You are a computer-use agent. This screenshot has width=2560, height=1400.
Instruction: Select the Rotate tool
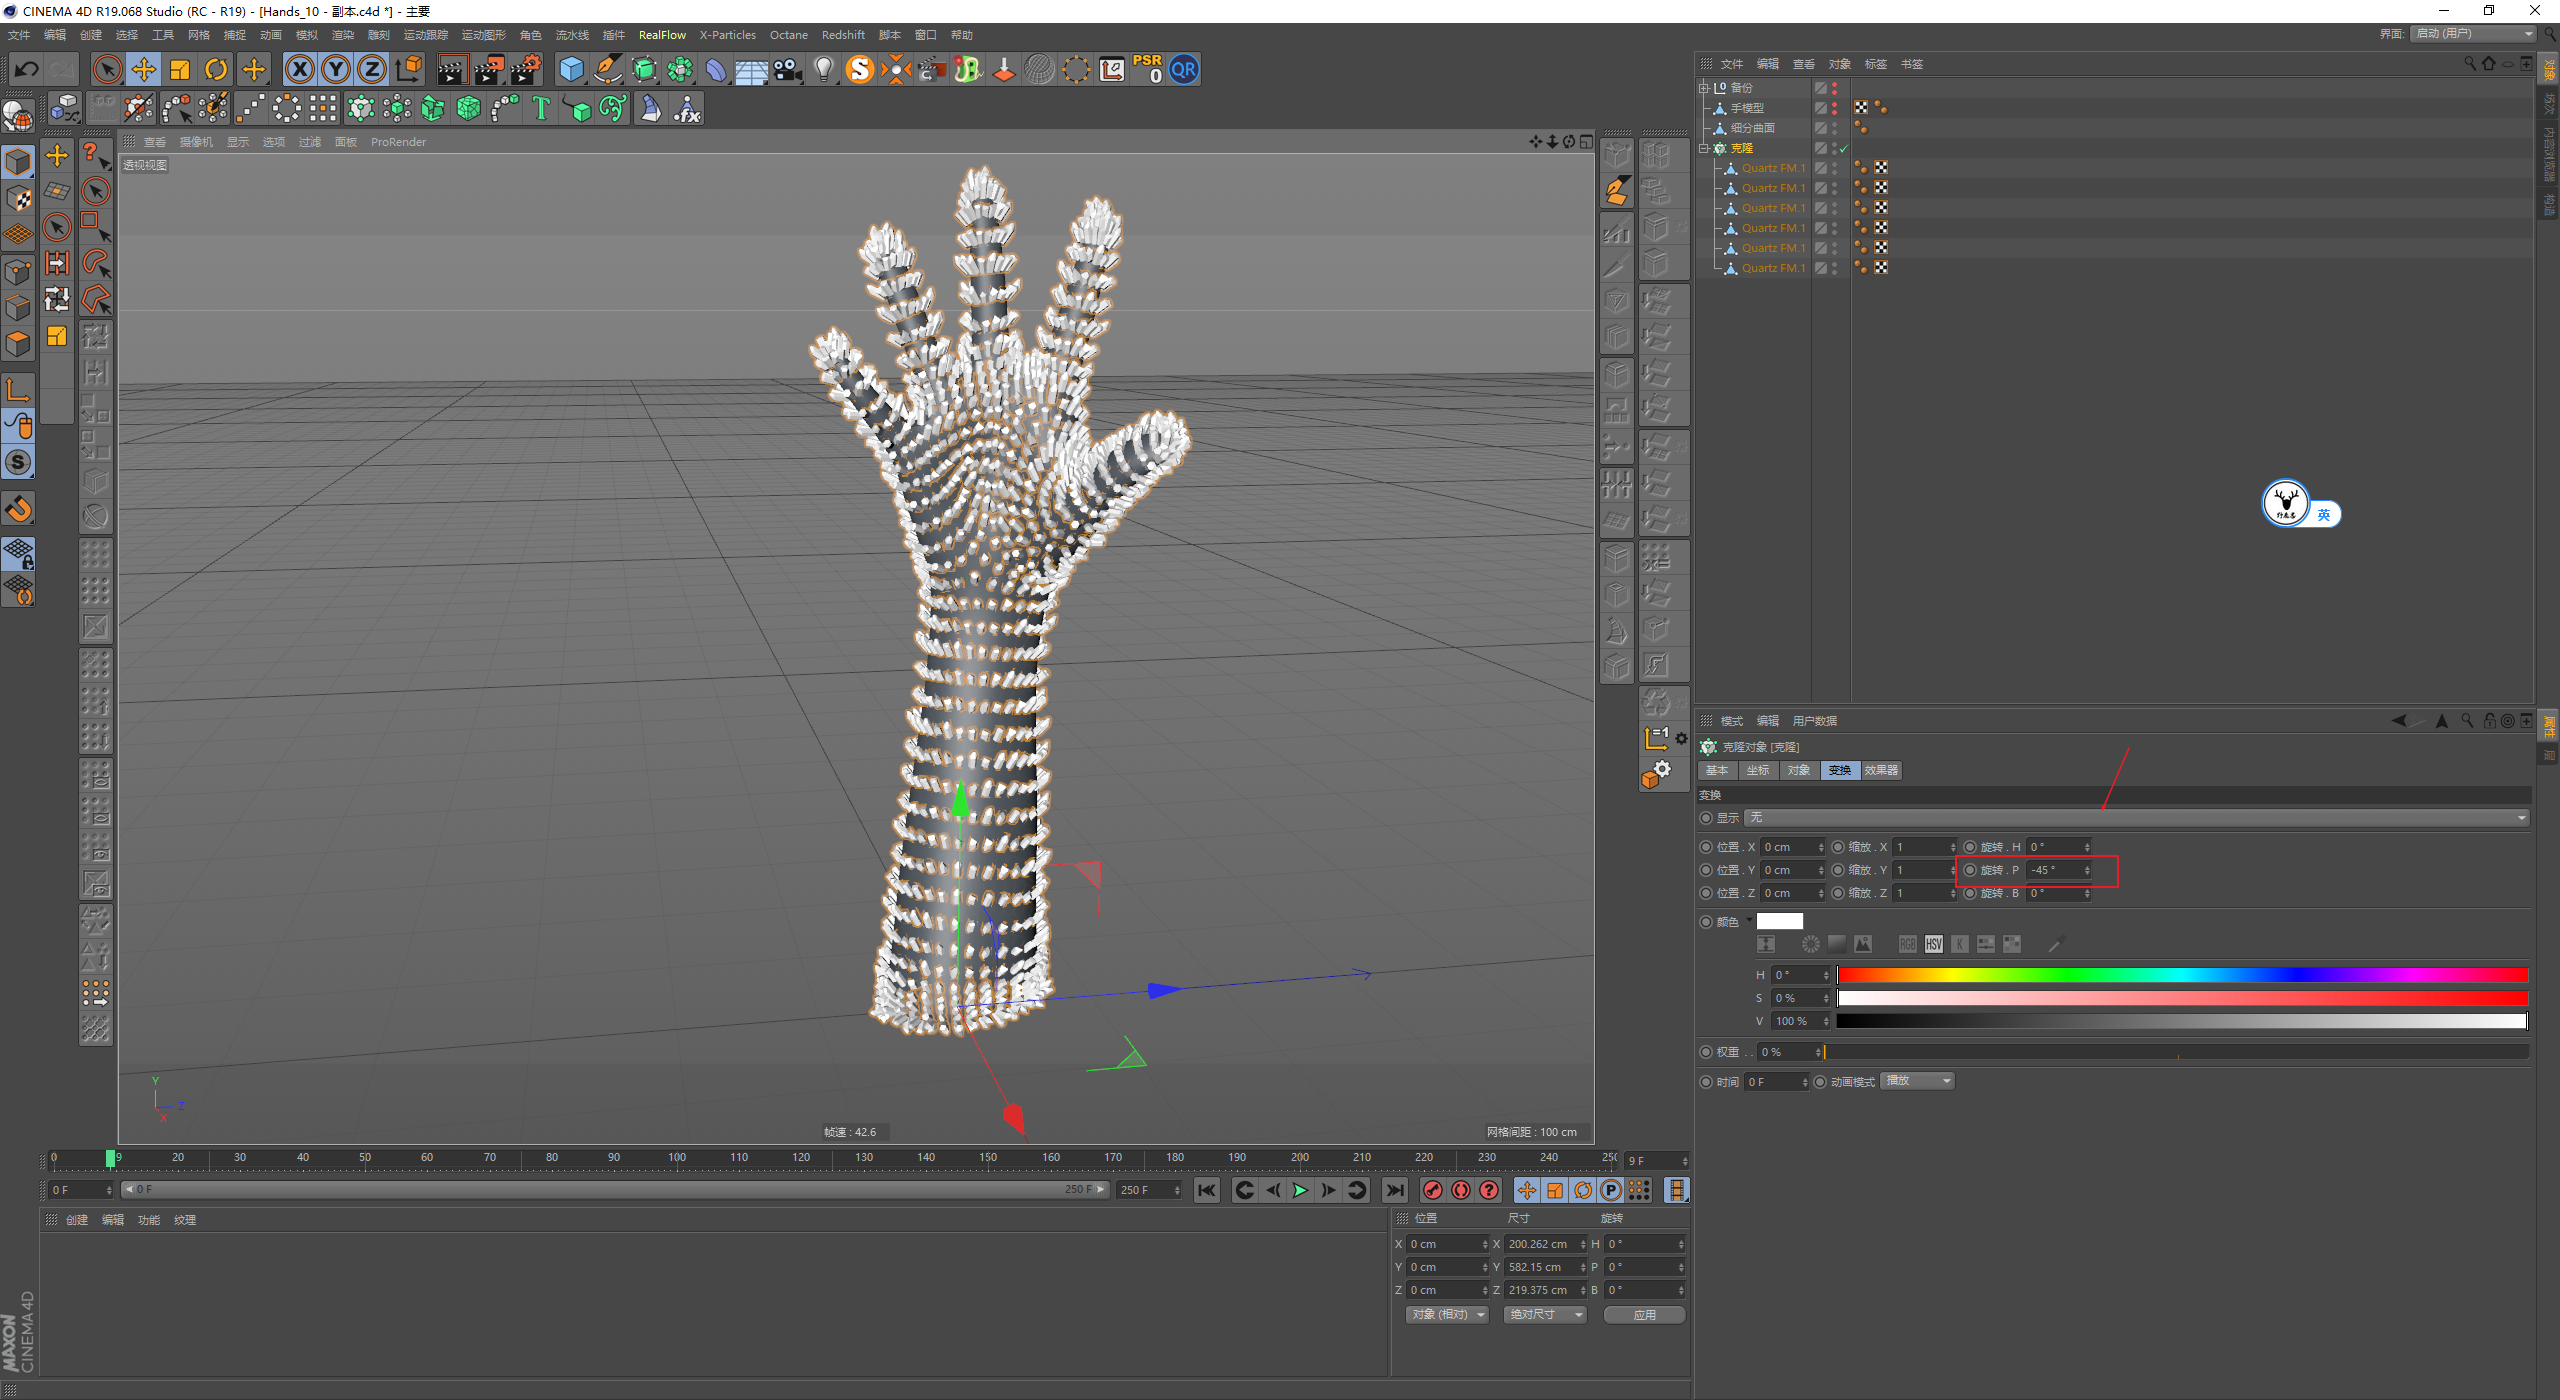pyautogui.click(x=216, y=69)
